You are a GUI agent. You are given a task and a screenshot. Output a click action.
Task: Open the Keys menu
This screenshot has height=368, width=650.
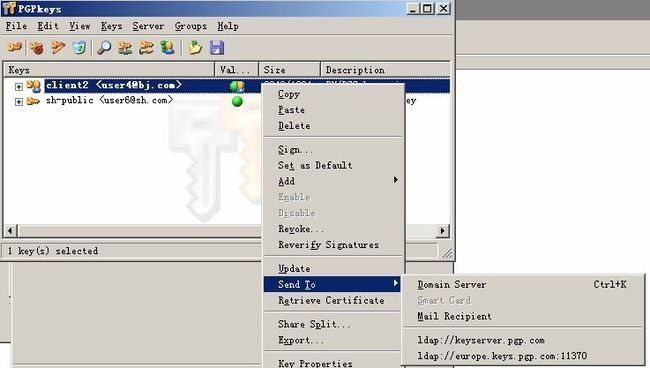click(112, 26)
